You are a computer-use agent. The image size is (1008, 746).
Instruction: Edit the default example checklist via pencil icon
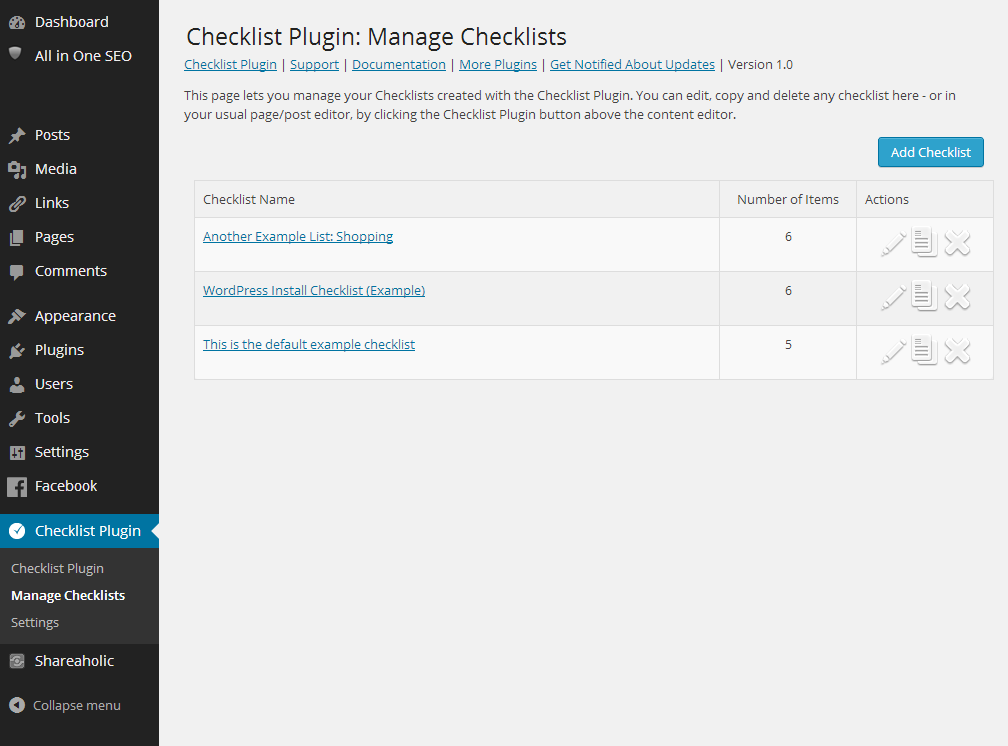coord(894,351)
